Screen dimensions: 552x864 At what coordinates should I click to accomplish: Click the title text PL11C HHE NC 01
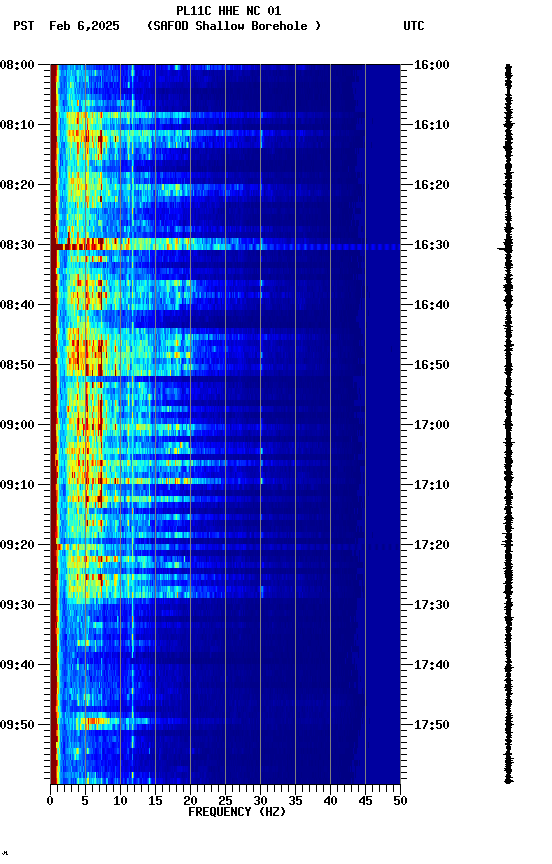pos(228,11)
